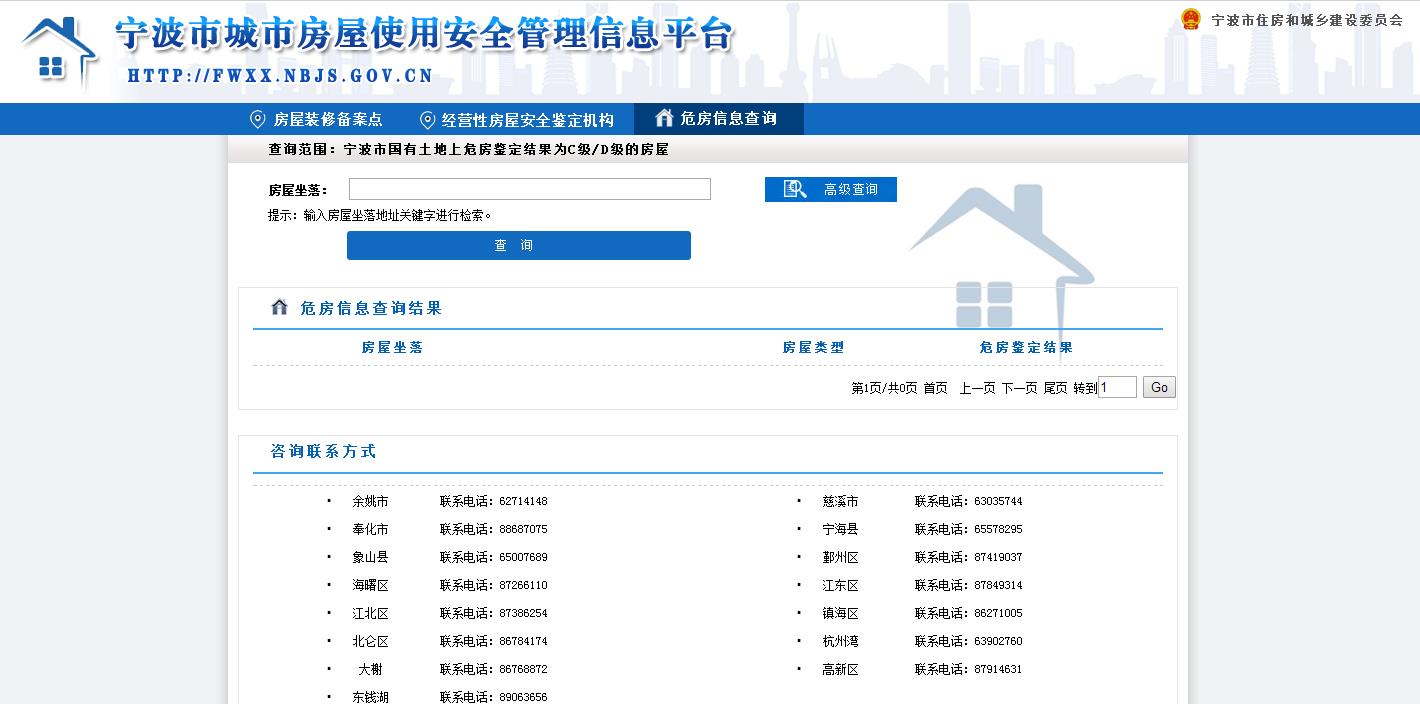Viewport: 1420px width, 704px height.
Task: Click the 房屋坐落 column header
Action: coord(392,347)
